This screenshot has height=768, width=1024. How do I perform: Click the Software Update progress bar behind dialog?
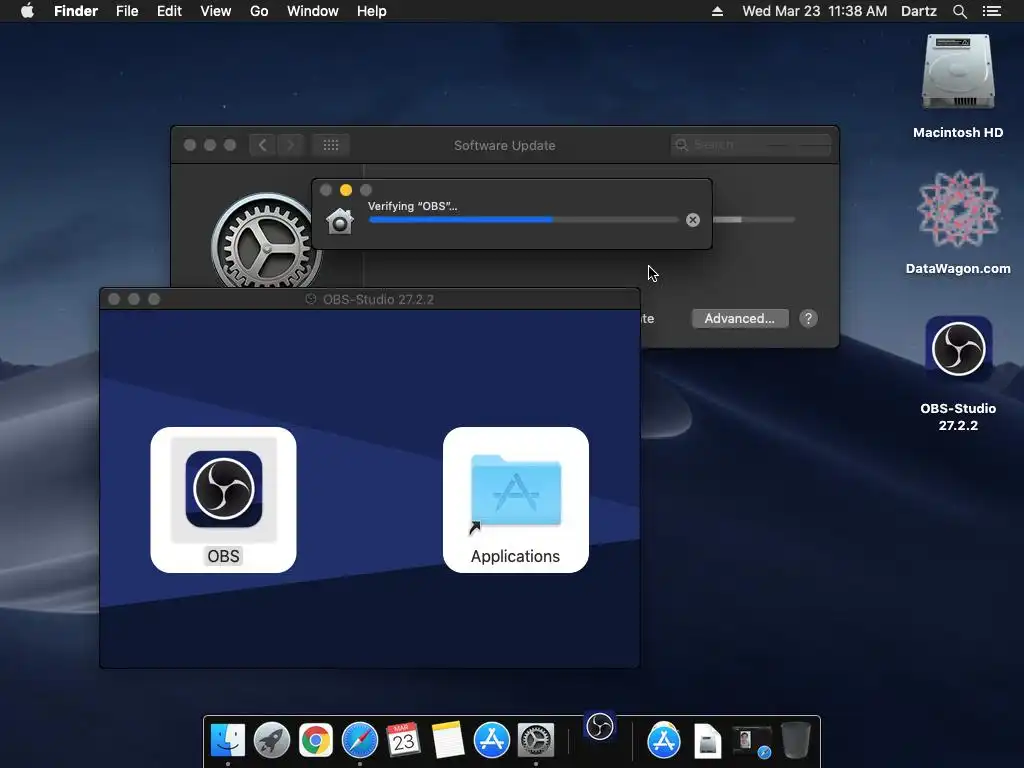coord(754,220)
